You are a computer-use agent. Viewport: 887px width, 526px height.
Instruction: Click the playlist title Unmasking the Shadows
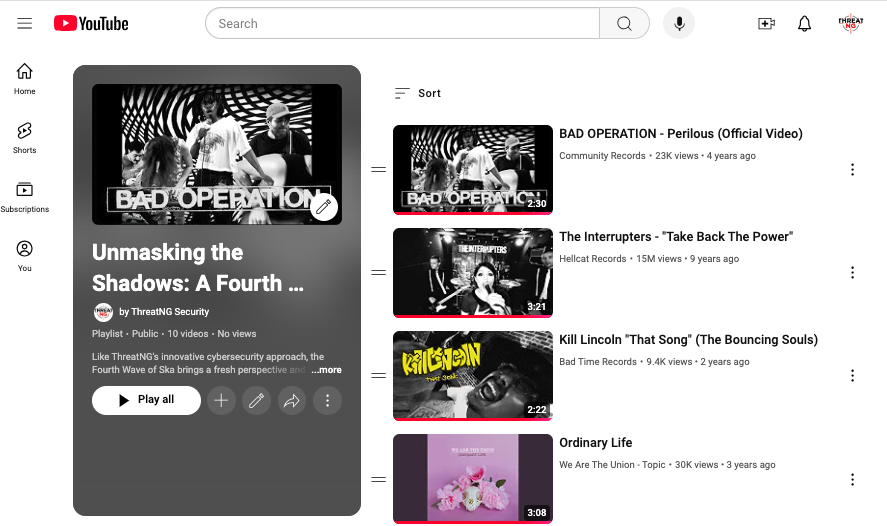pyautogui.click(x=198, y=268)
